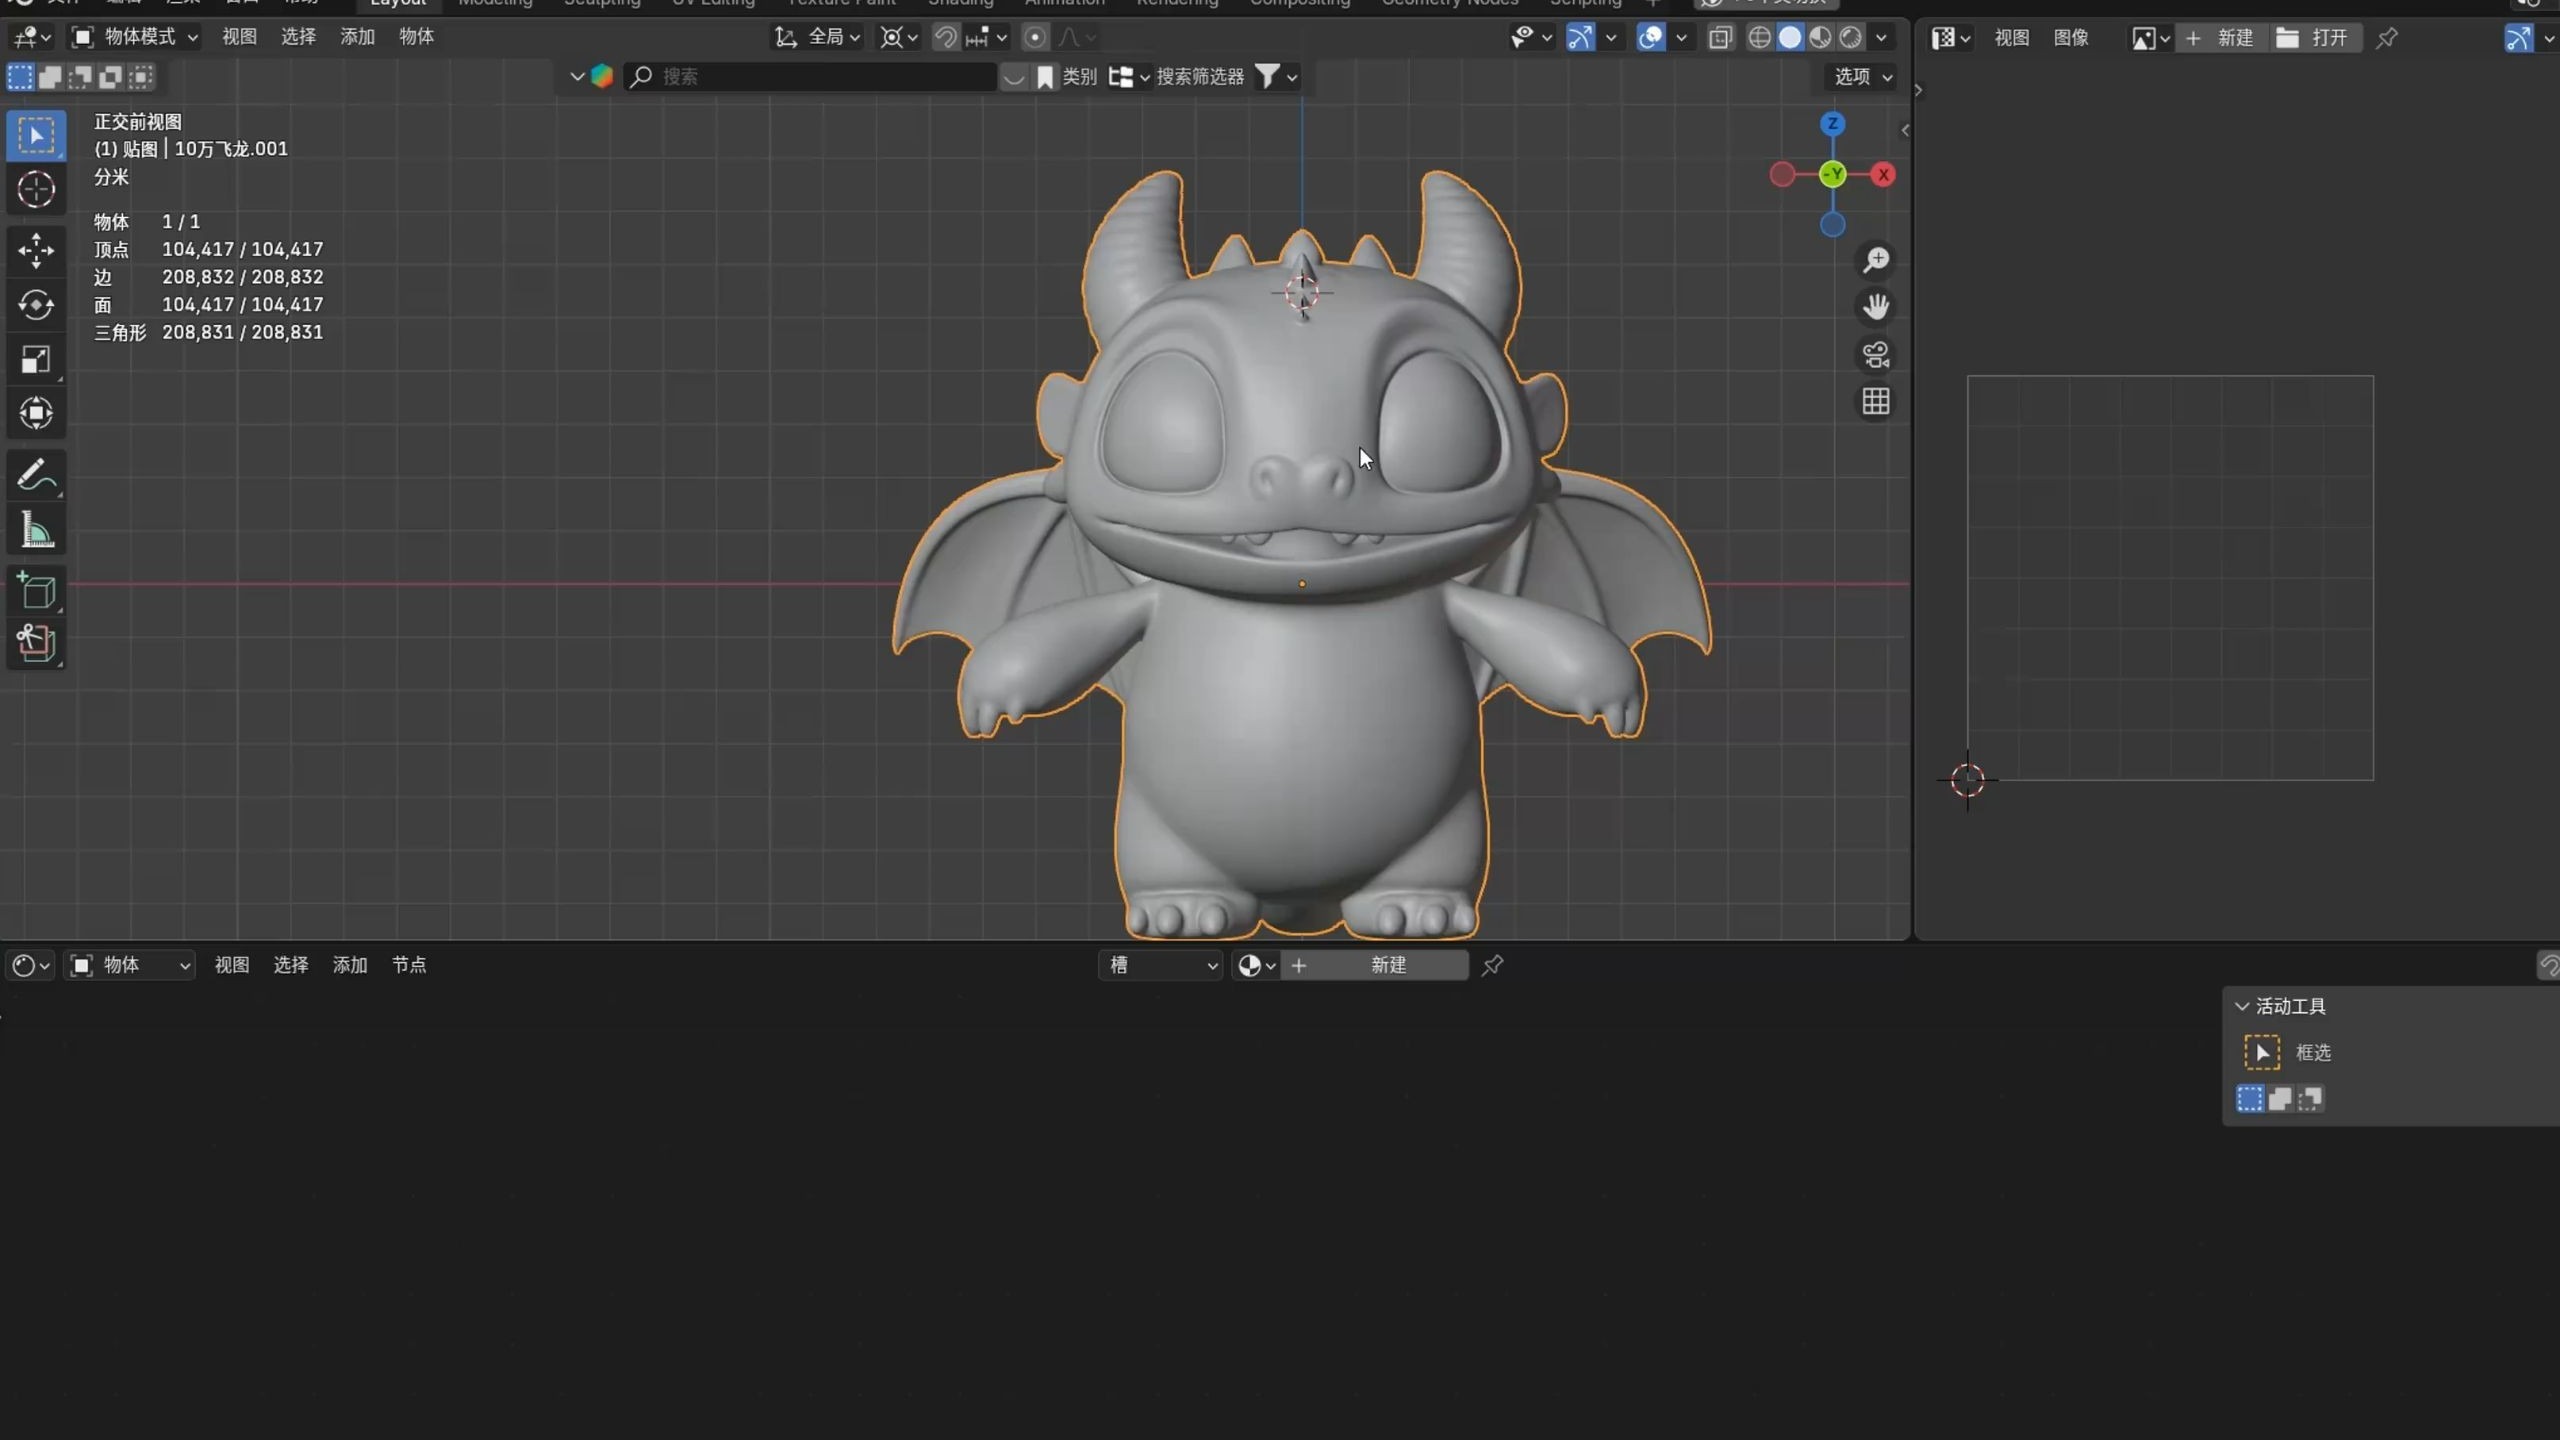2560x1440 pixels.
Task: Click the Add Cube tool
Action: tap(36, 591)
